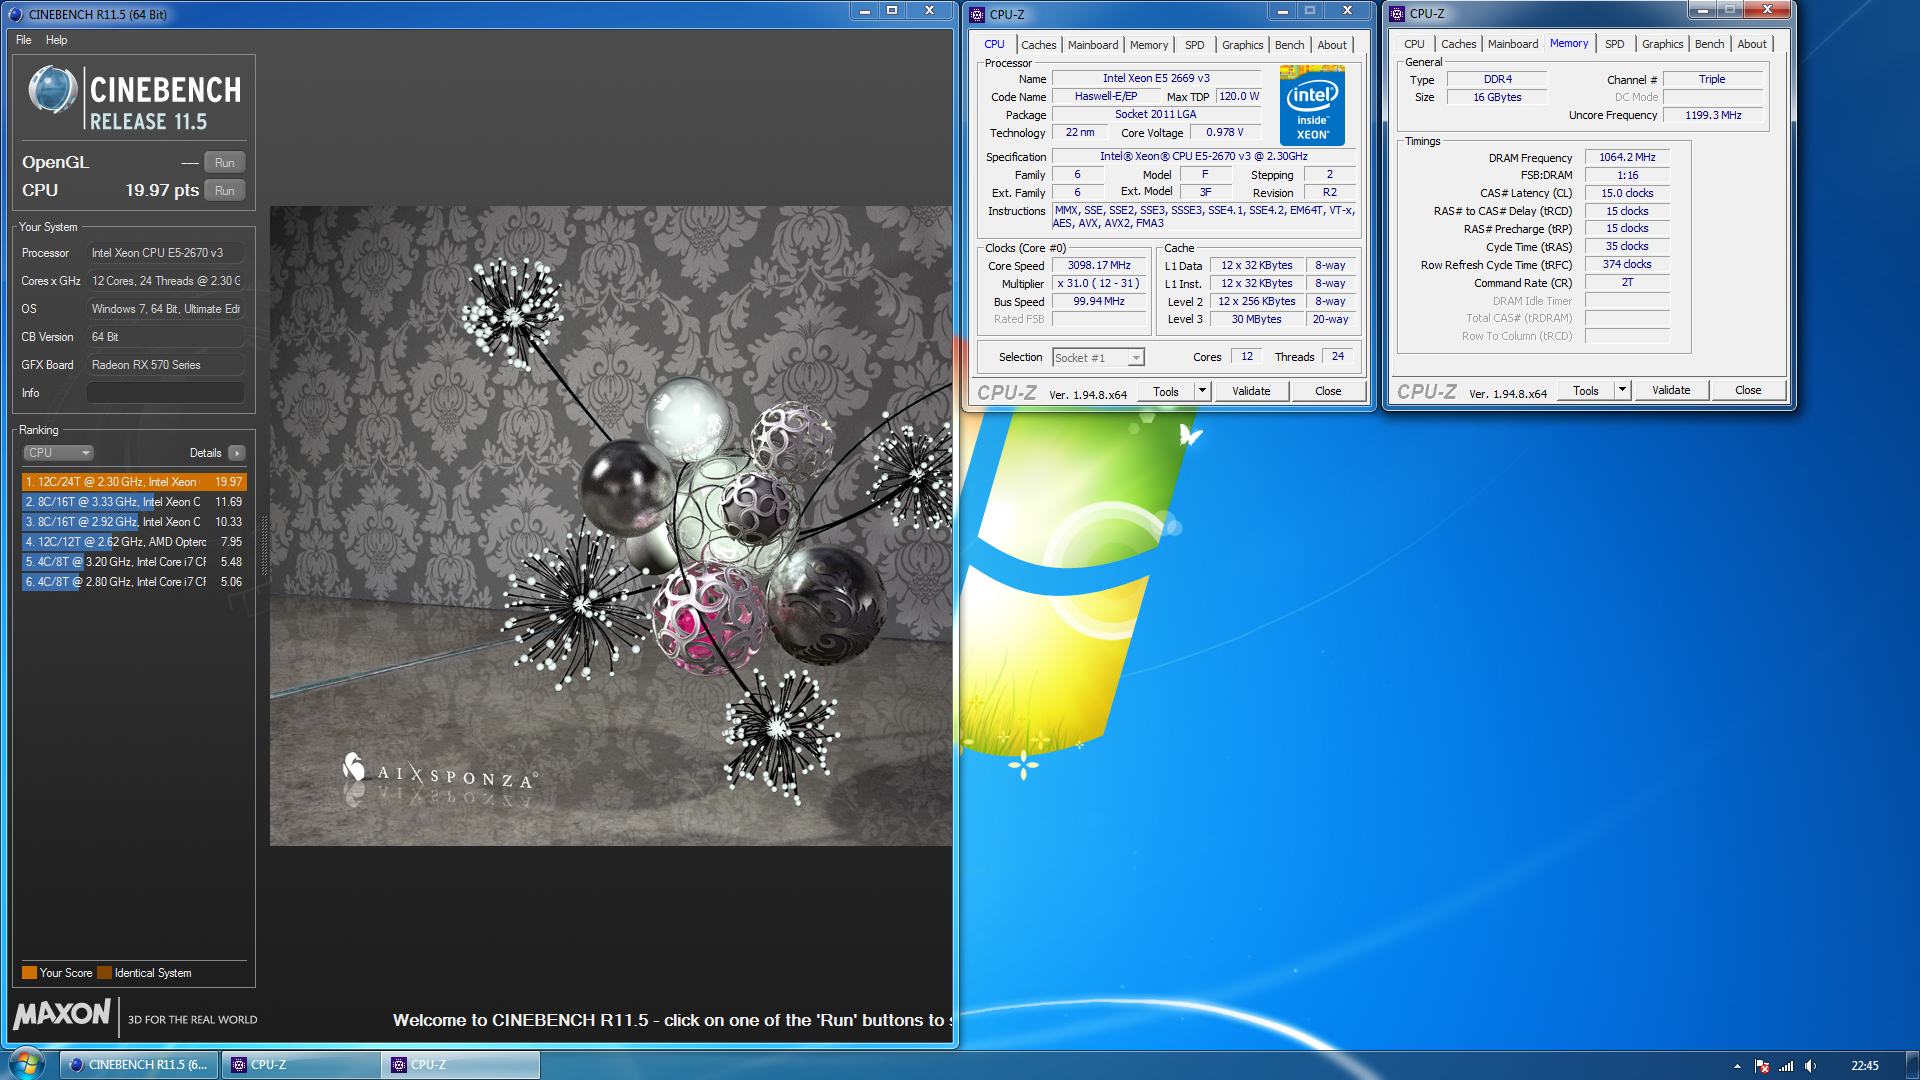Screen dimensions: 1920x1080
Task: Click Action Center flag tray icon
Action: (x=1762, y=1066)
